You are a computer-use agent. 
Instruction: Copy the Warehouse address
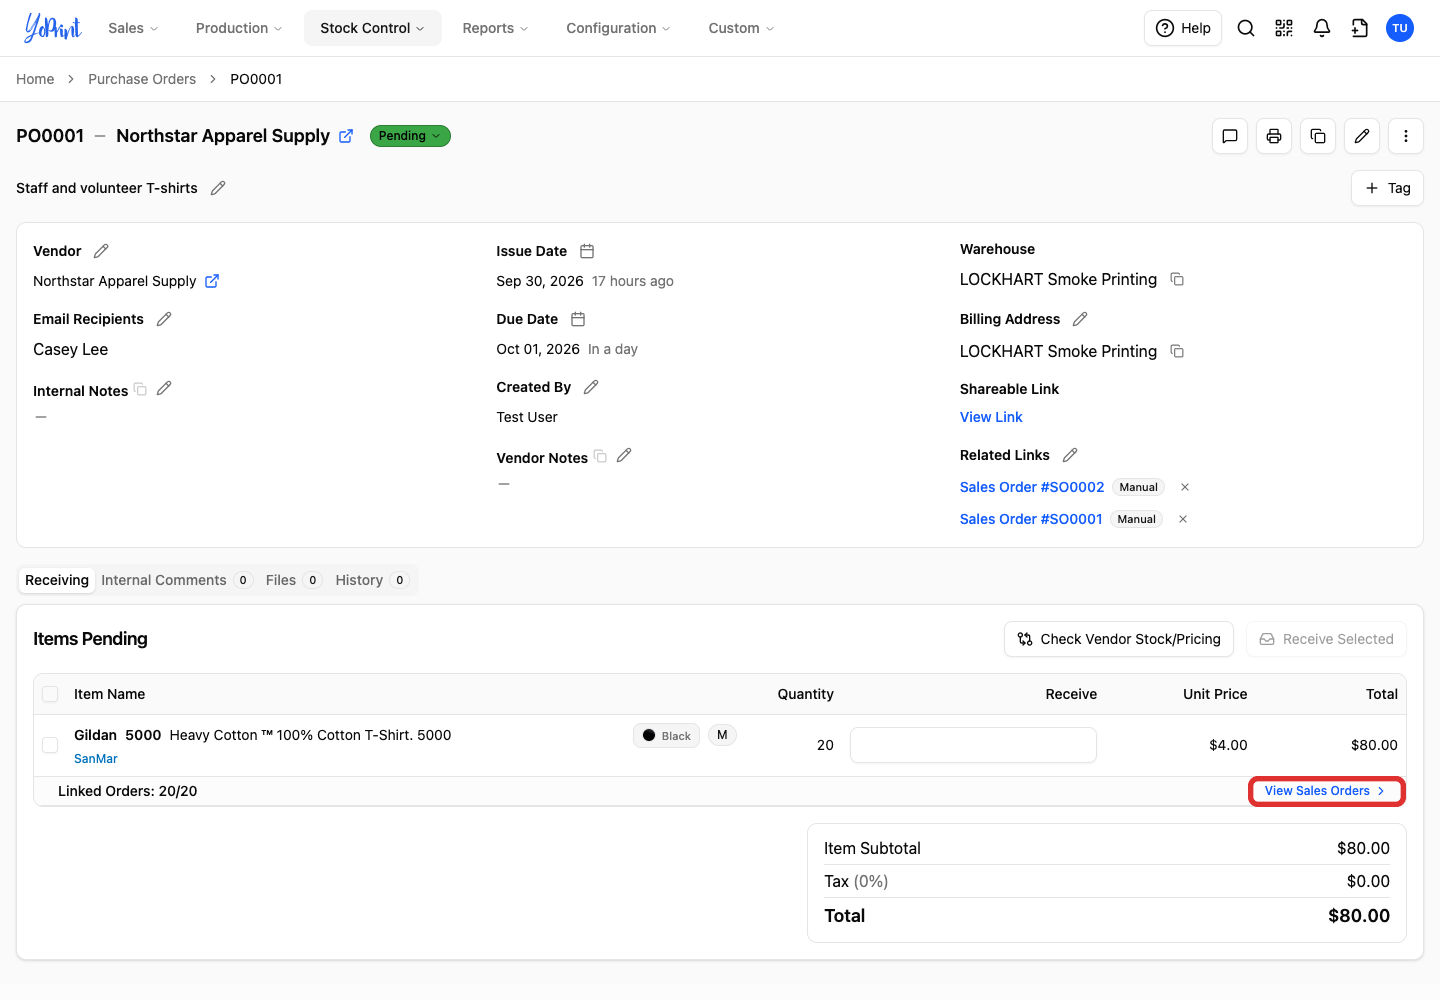click(1177, 279)
